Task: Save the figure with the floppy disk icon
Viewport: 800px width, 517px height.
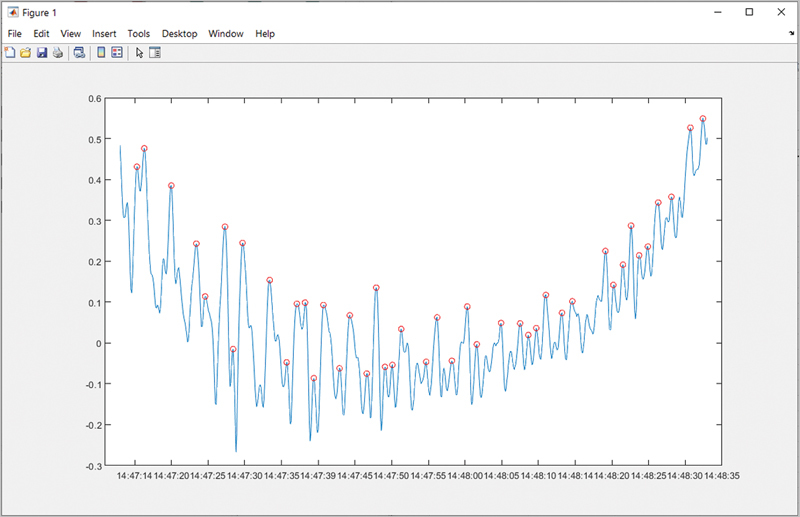Action: [x=42, y=52]
